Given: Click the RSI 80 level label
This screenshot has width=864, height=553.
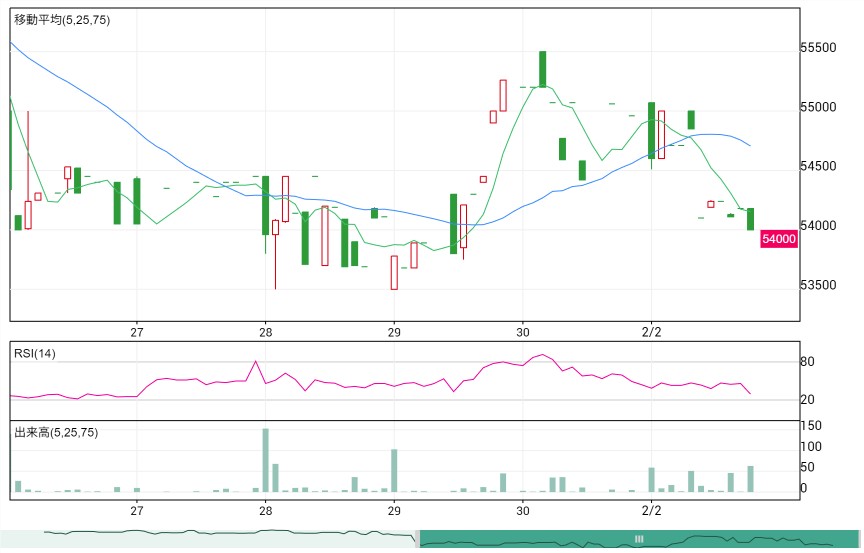Looking at the screenshot, I should [807, 362].
